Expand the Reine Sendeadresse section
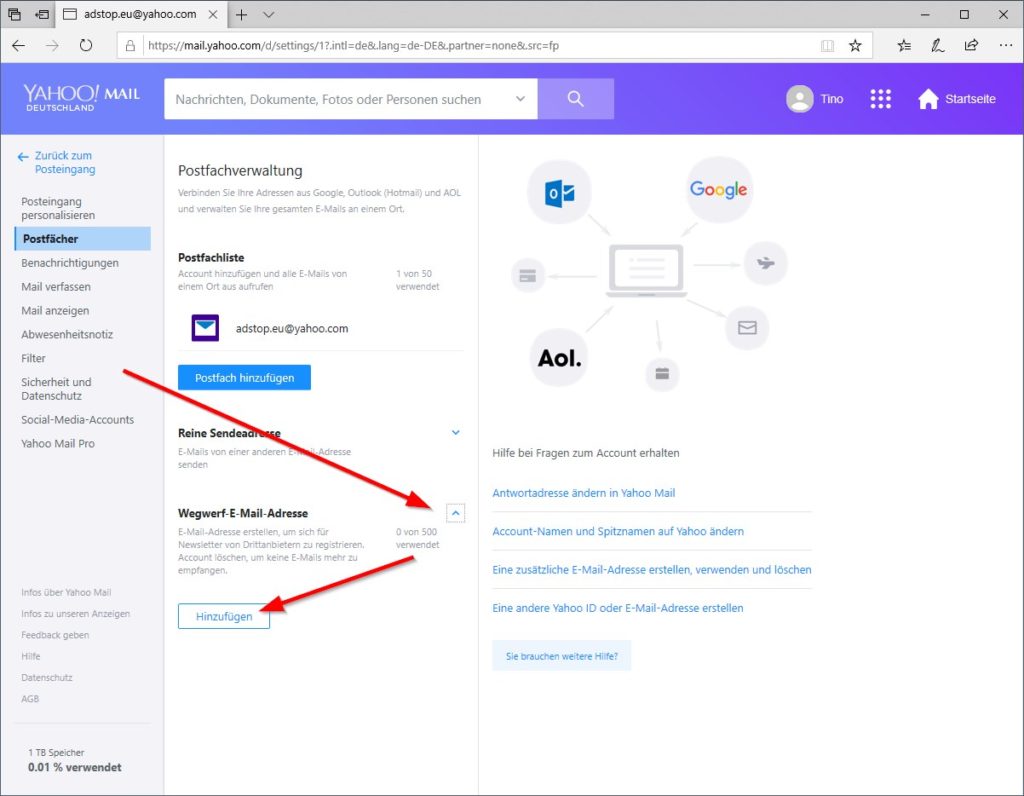1024x796 pixels. 455,432
